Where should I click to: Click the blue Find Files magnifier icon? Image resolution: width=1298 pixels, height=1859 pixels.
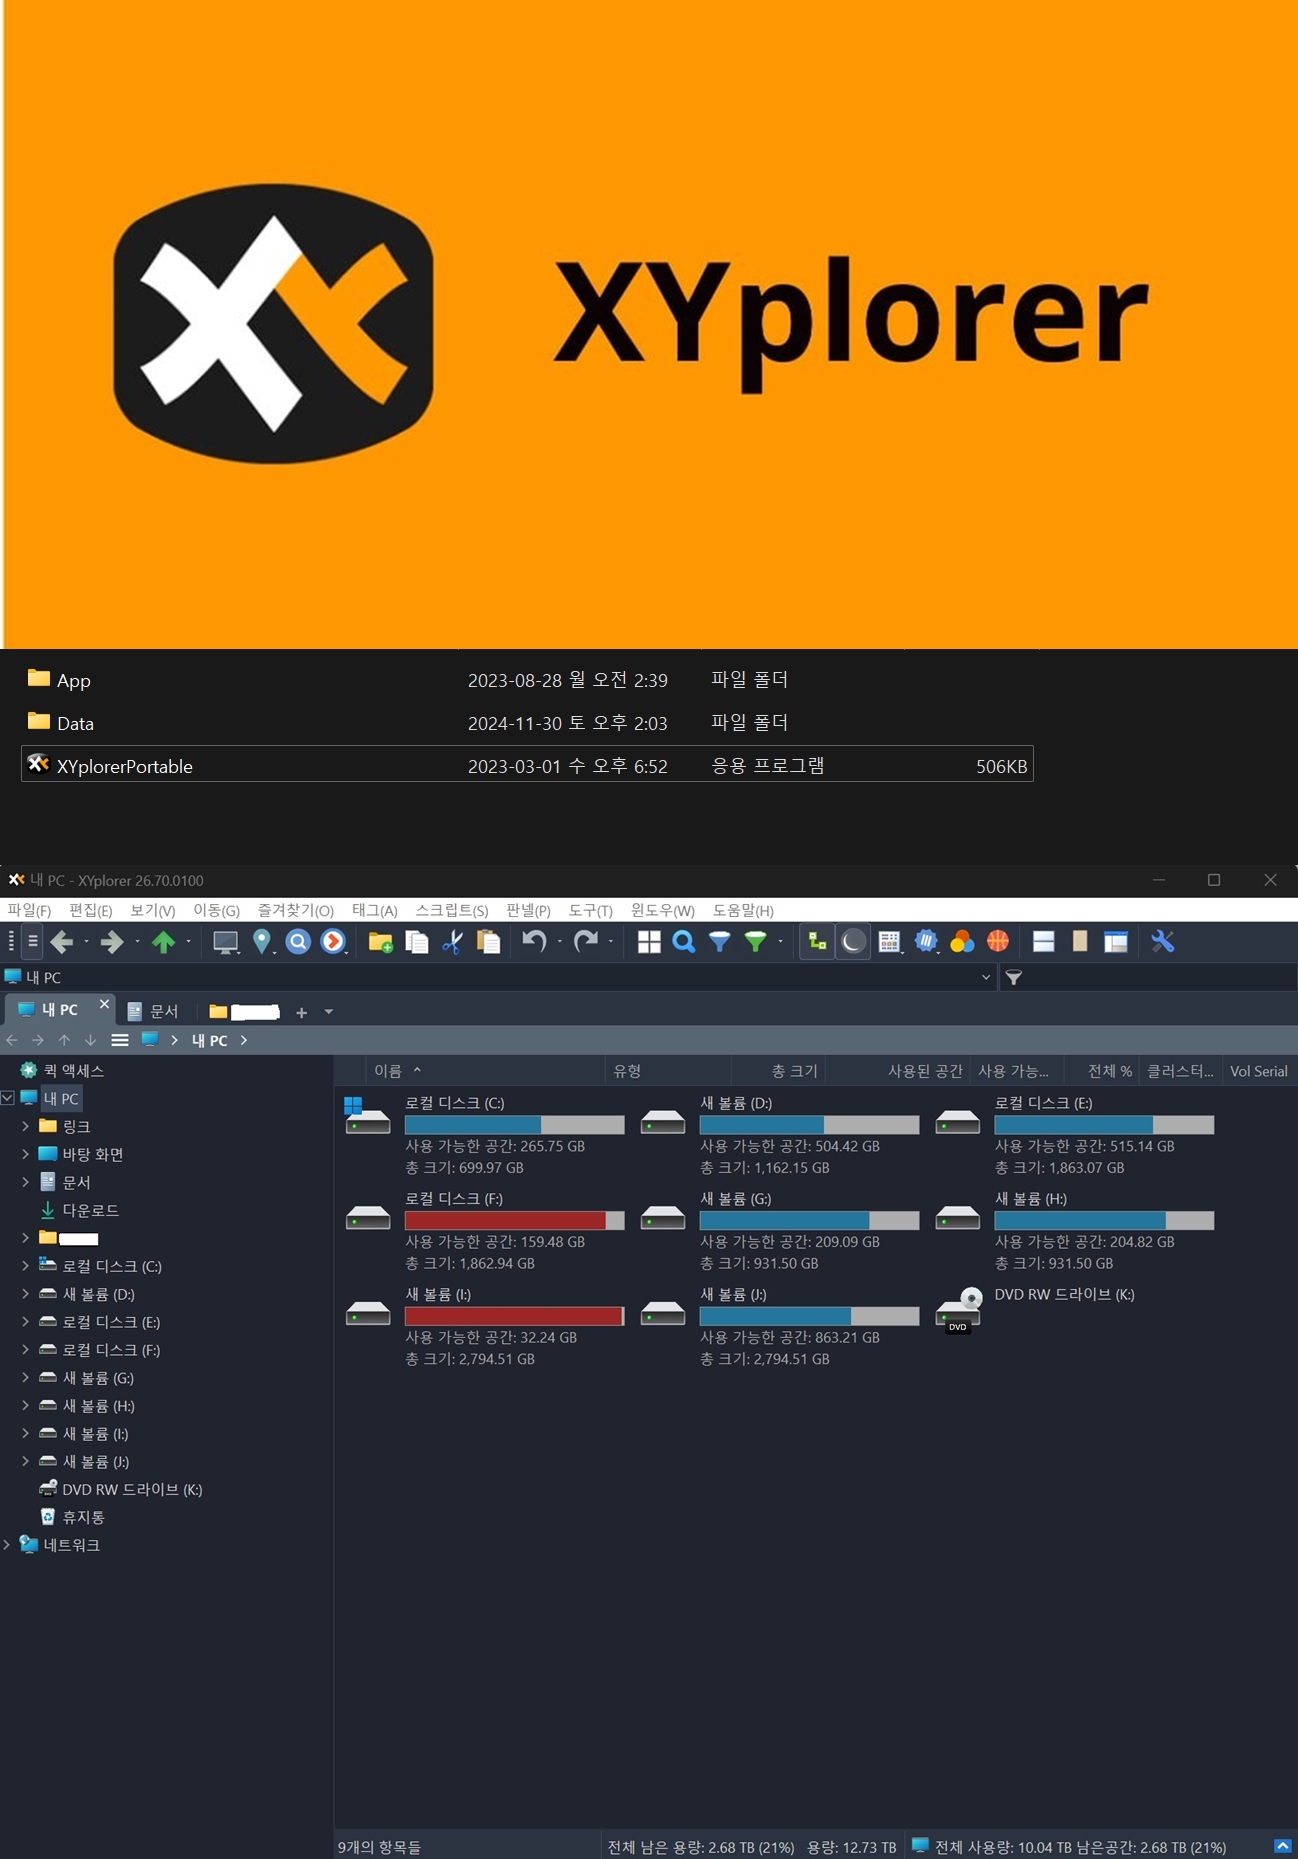(684, 941)
